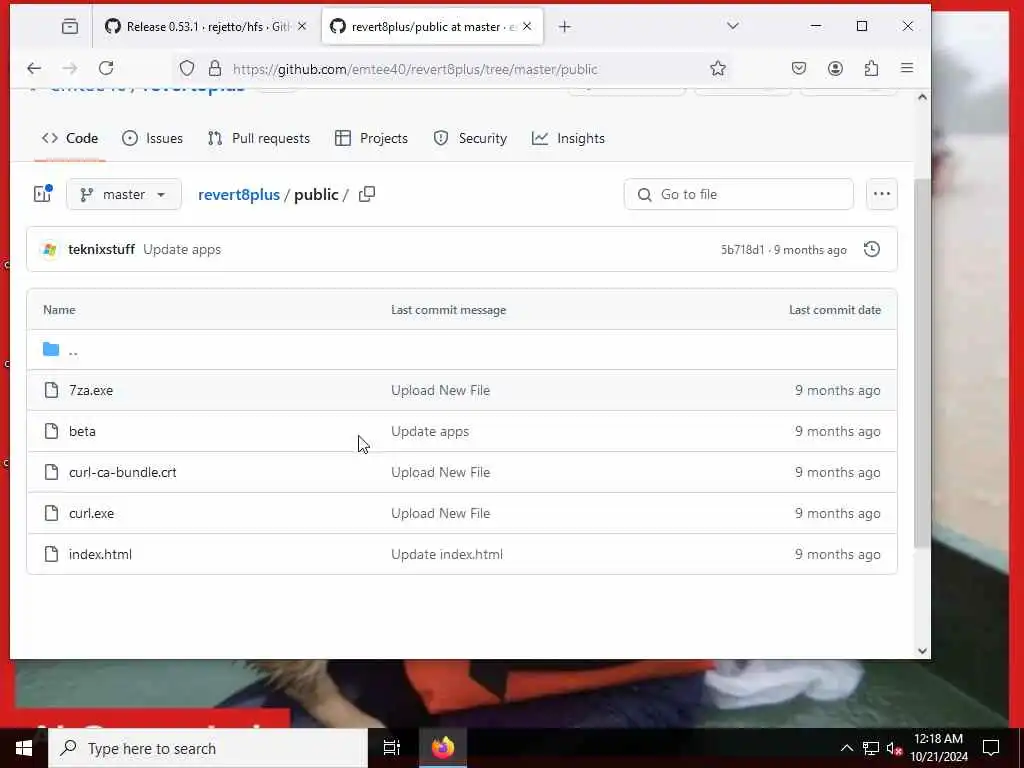Open Task View on the taskbar
This screenshot has height=768, width=1024.
click(392, 748)
